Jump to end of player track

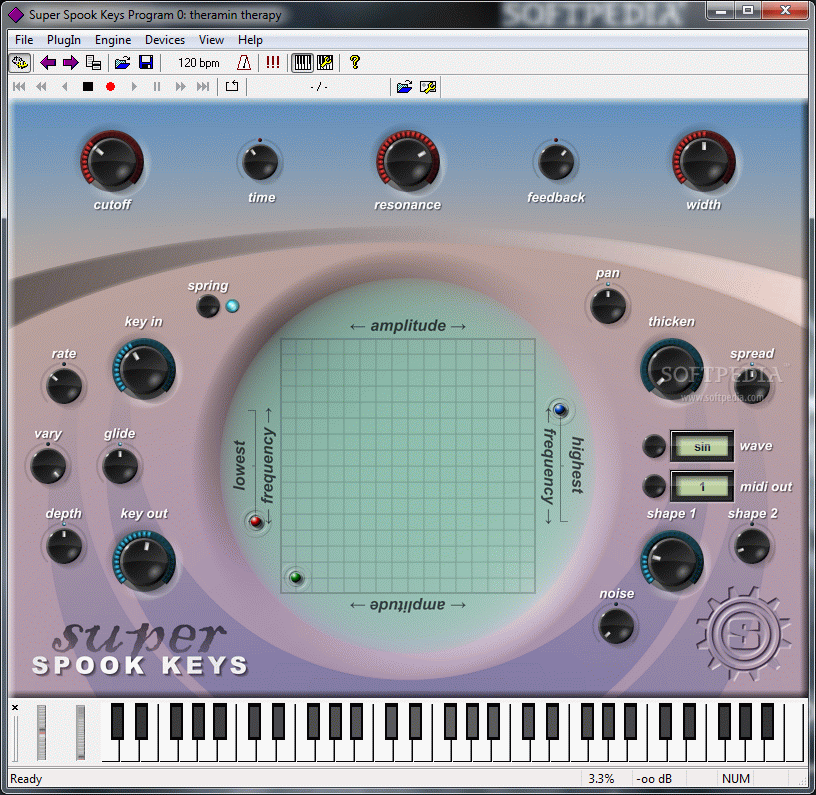(x=203, y=87)
